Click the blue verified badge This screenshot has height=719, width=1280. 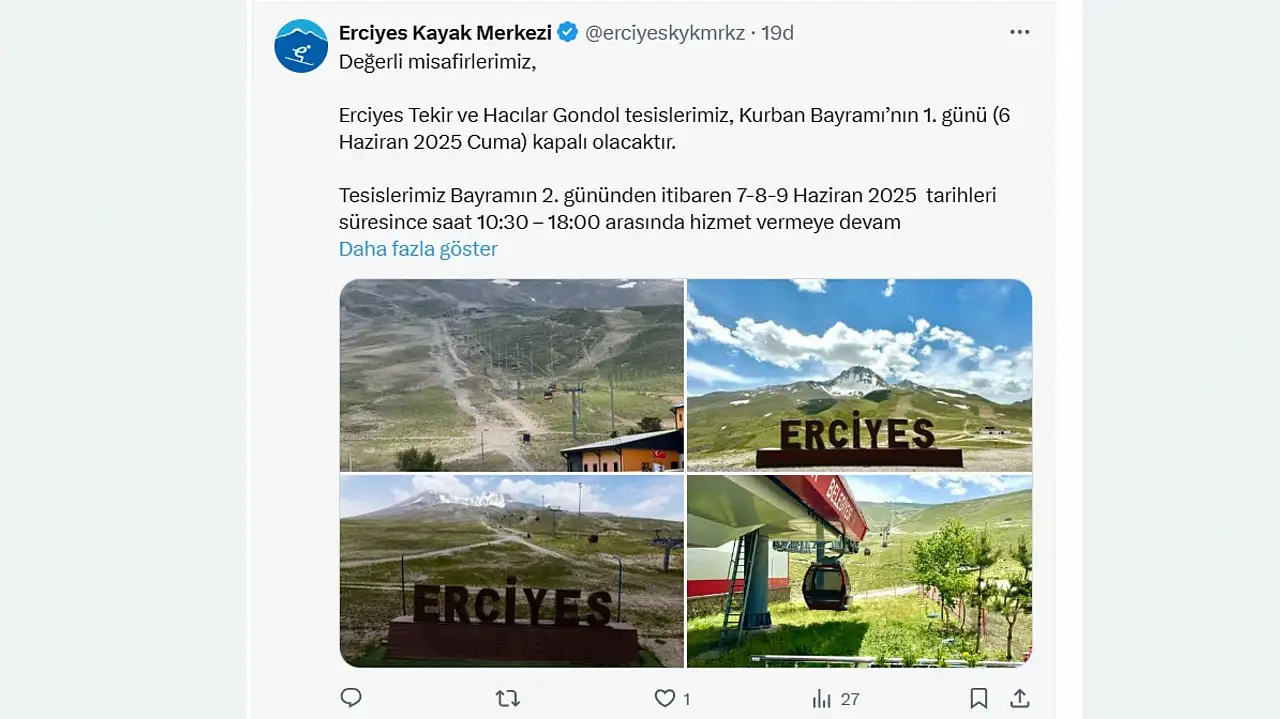click(x=568, y=32)
